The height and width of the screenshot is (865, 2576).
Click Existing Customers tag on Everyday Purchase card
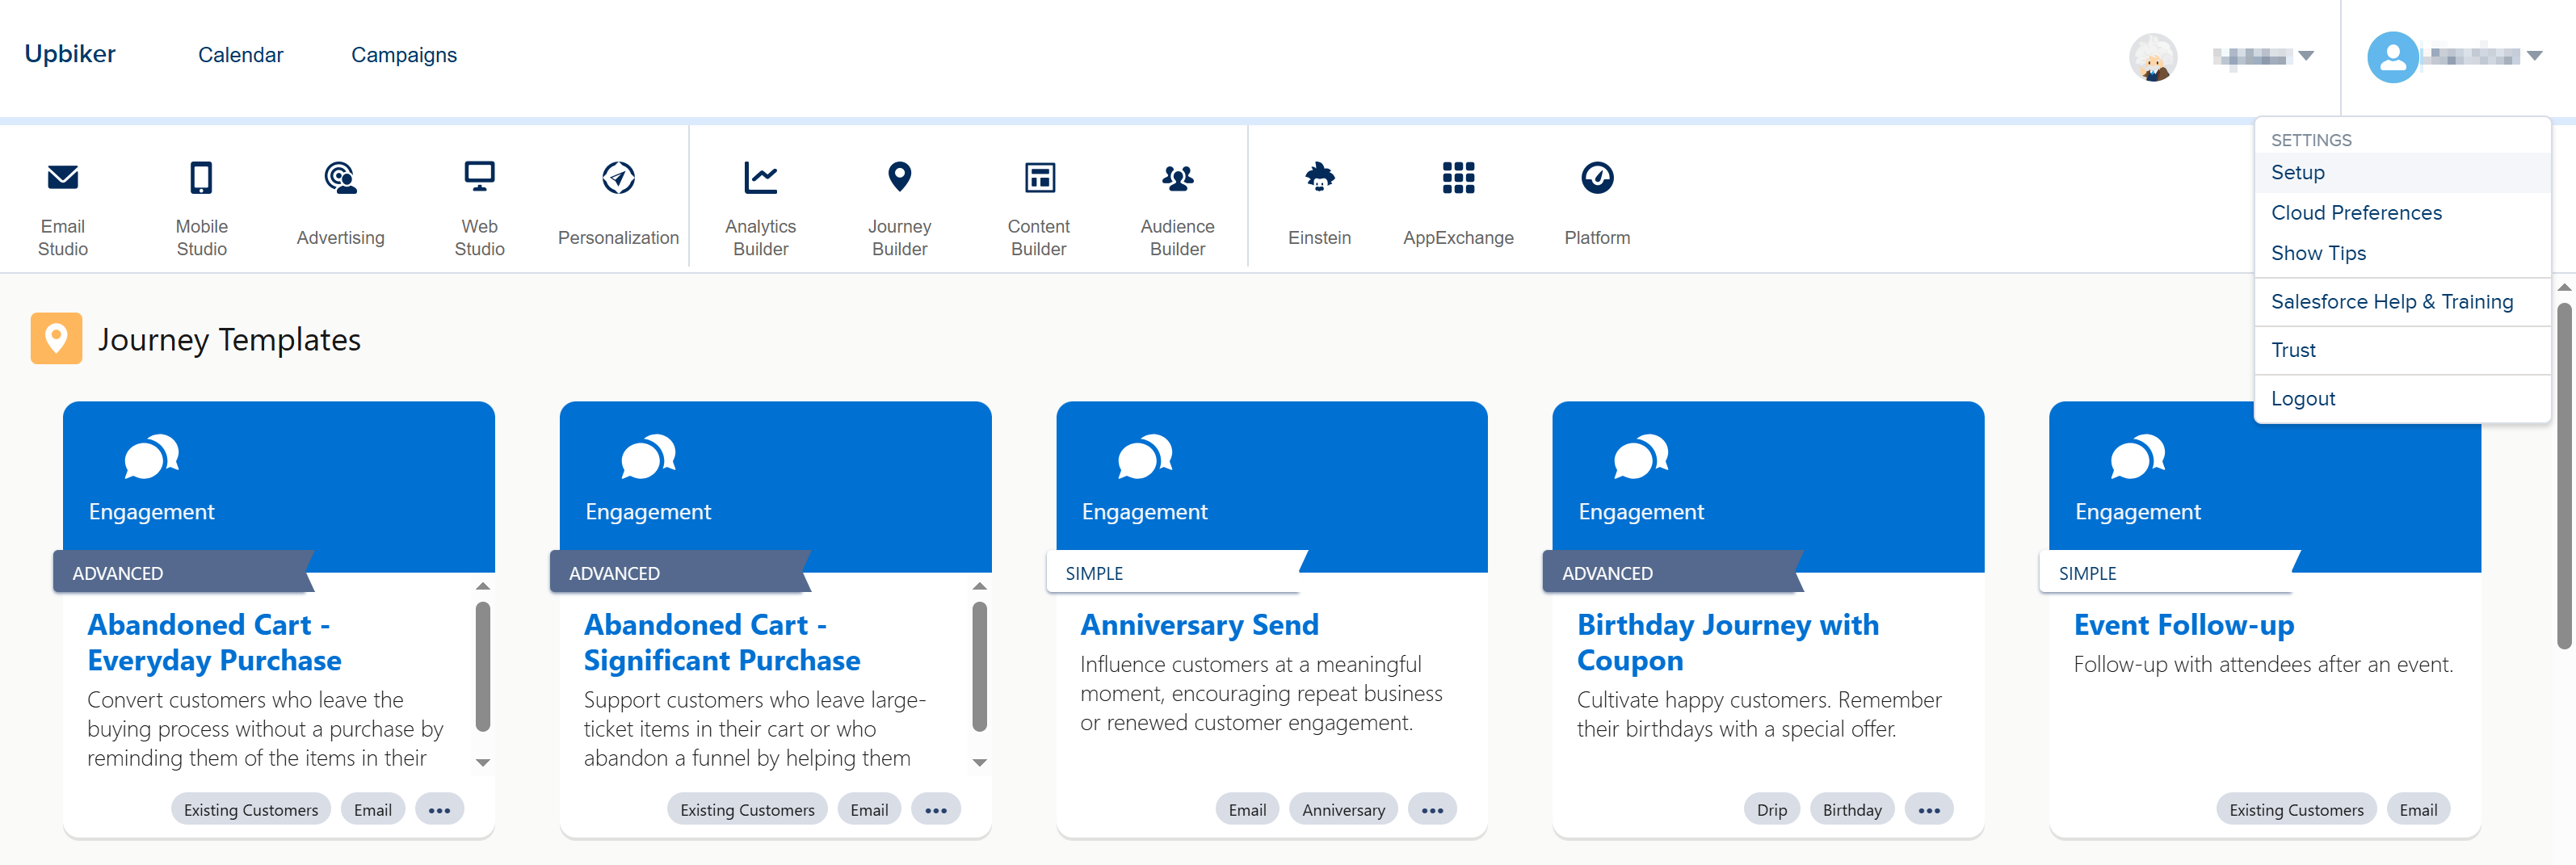[x=251, y=810]
